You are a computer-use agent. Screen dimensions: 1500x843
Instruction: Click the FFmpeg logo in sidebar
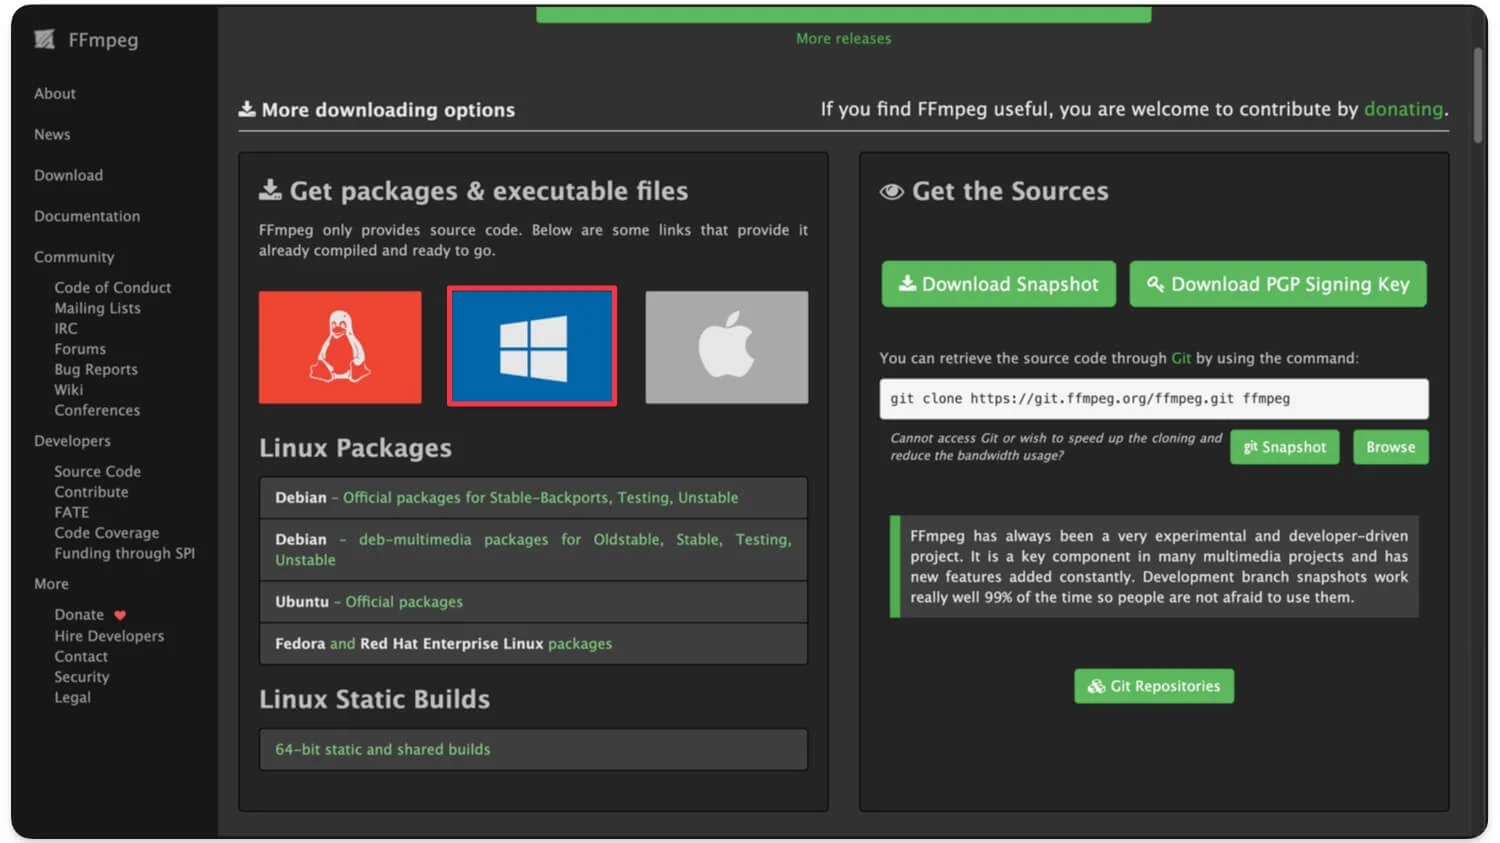[45, 40]
